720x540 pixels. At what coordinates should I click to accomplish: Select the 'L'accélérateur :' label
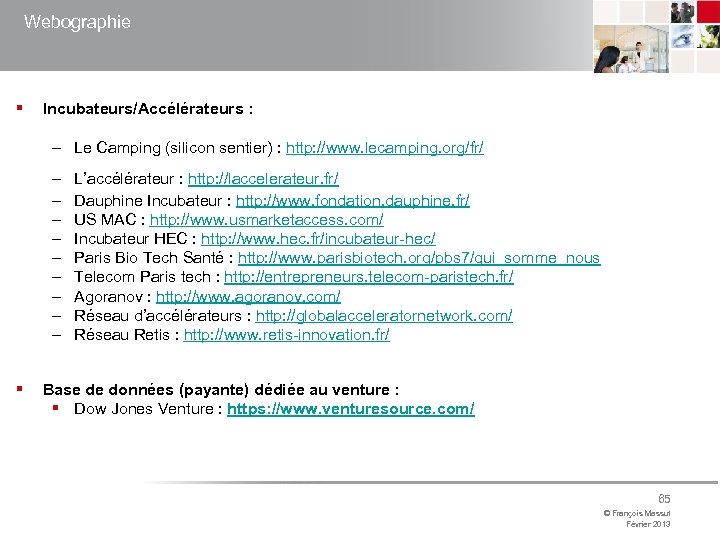pyautogui.click(x=129, y=179)
